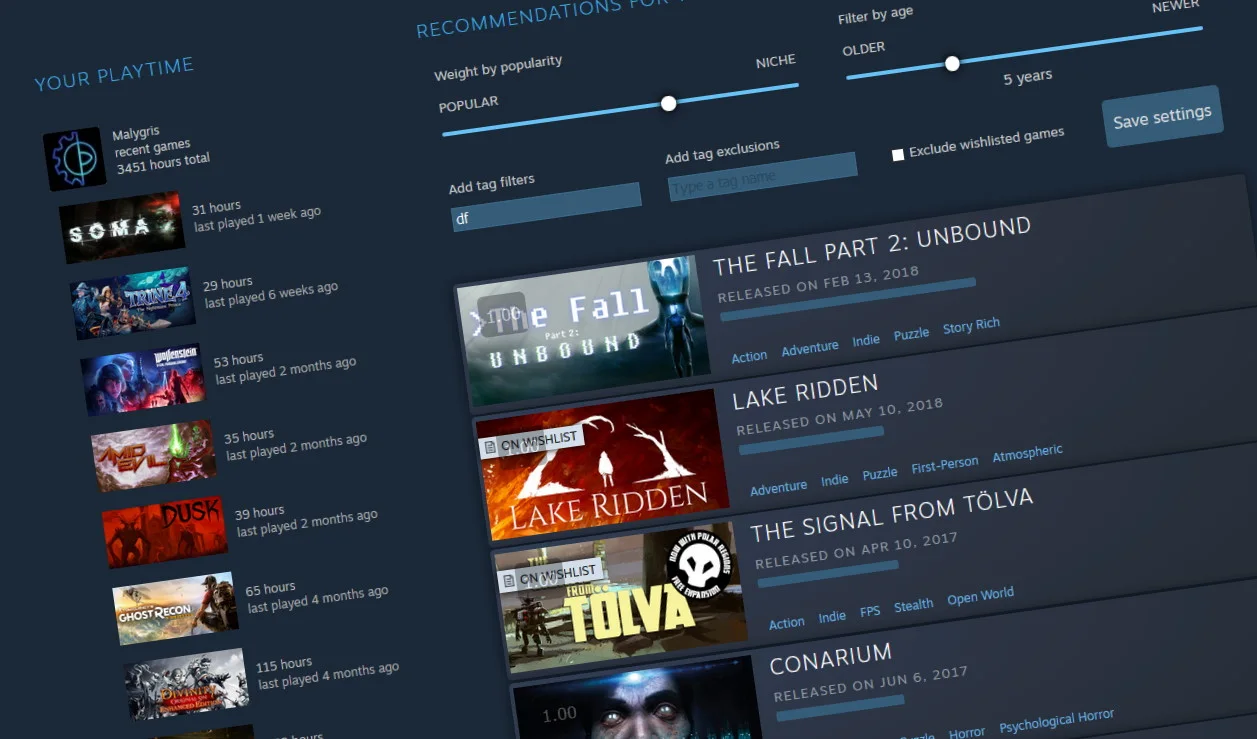Select the Open World tag

pos(980,595)
